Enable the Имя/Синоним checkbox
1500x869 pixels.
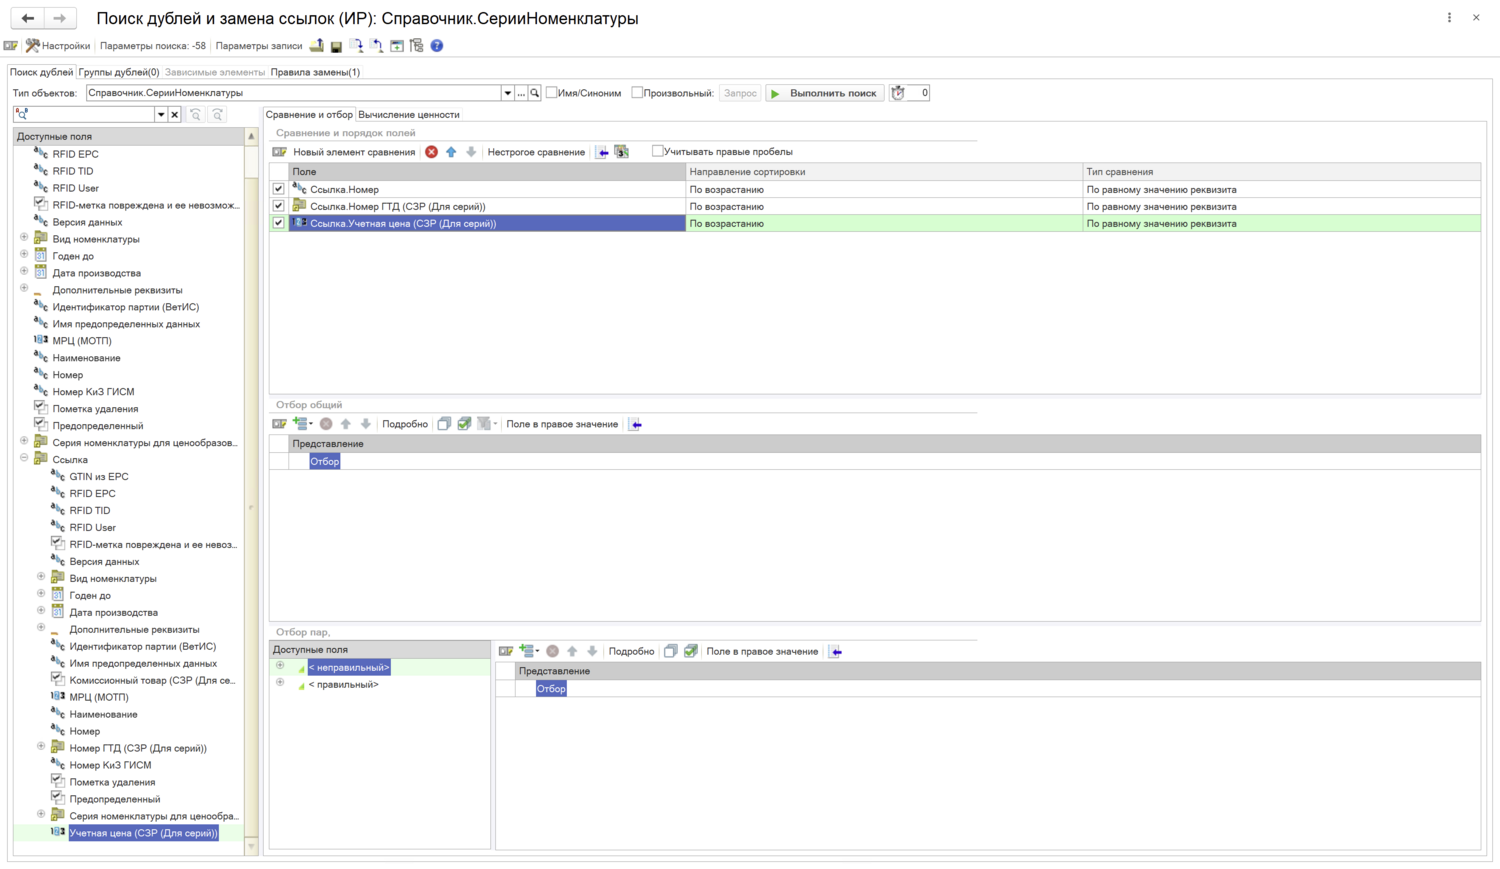[552, 93]
